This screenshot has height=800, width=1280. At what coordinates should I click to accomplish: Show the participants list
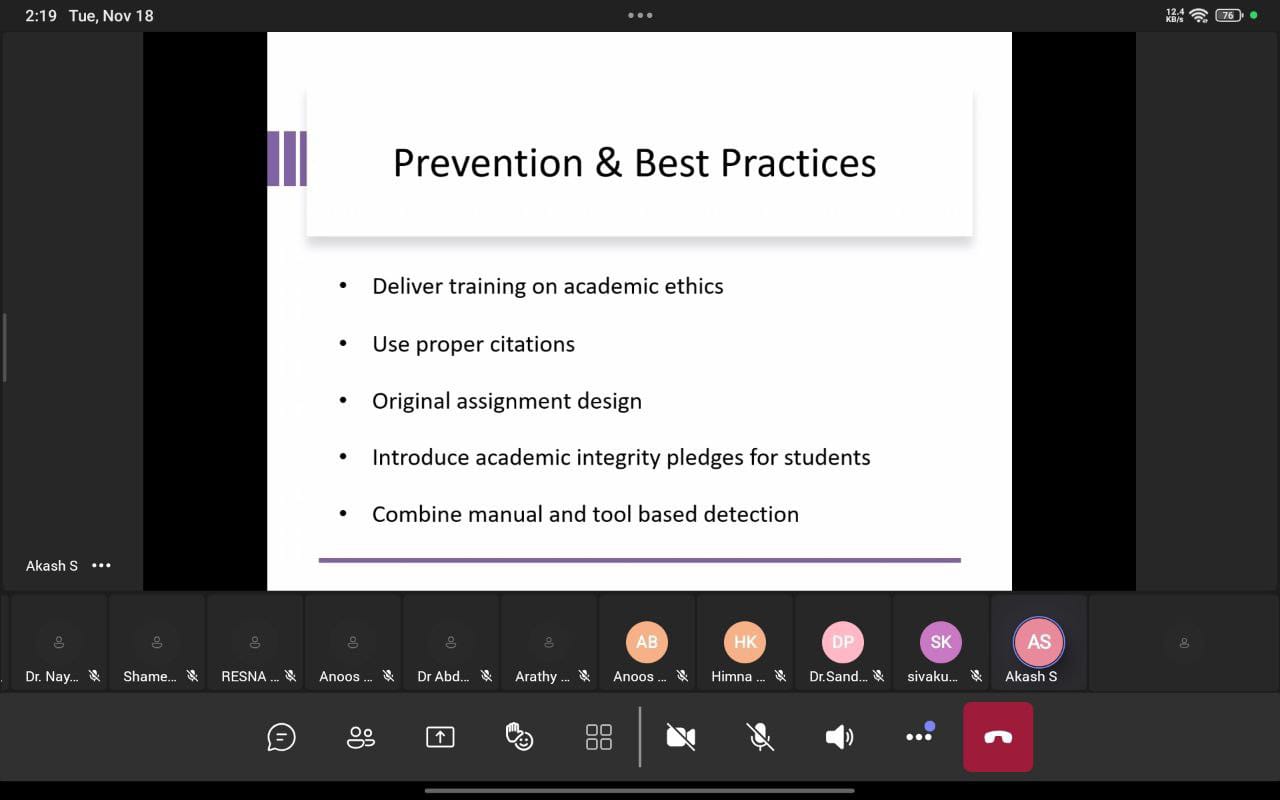(x=360, y=737)
